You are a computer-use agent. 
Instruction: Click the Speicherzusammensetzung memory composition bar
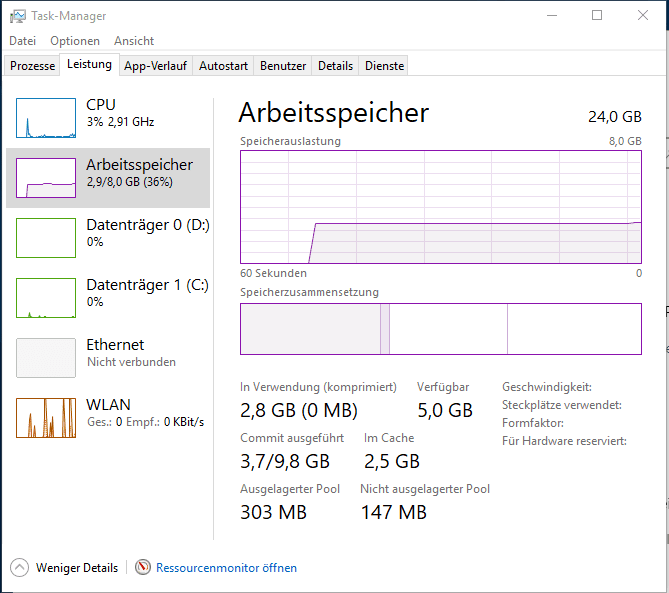[x=440, y=329]
